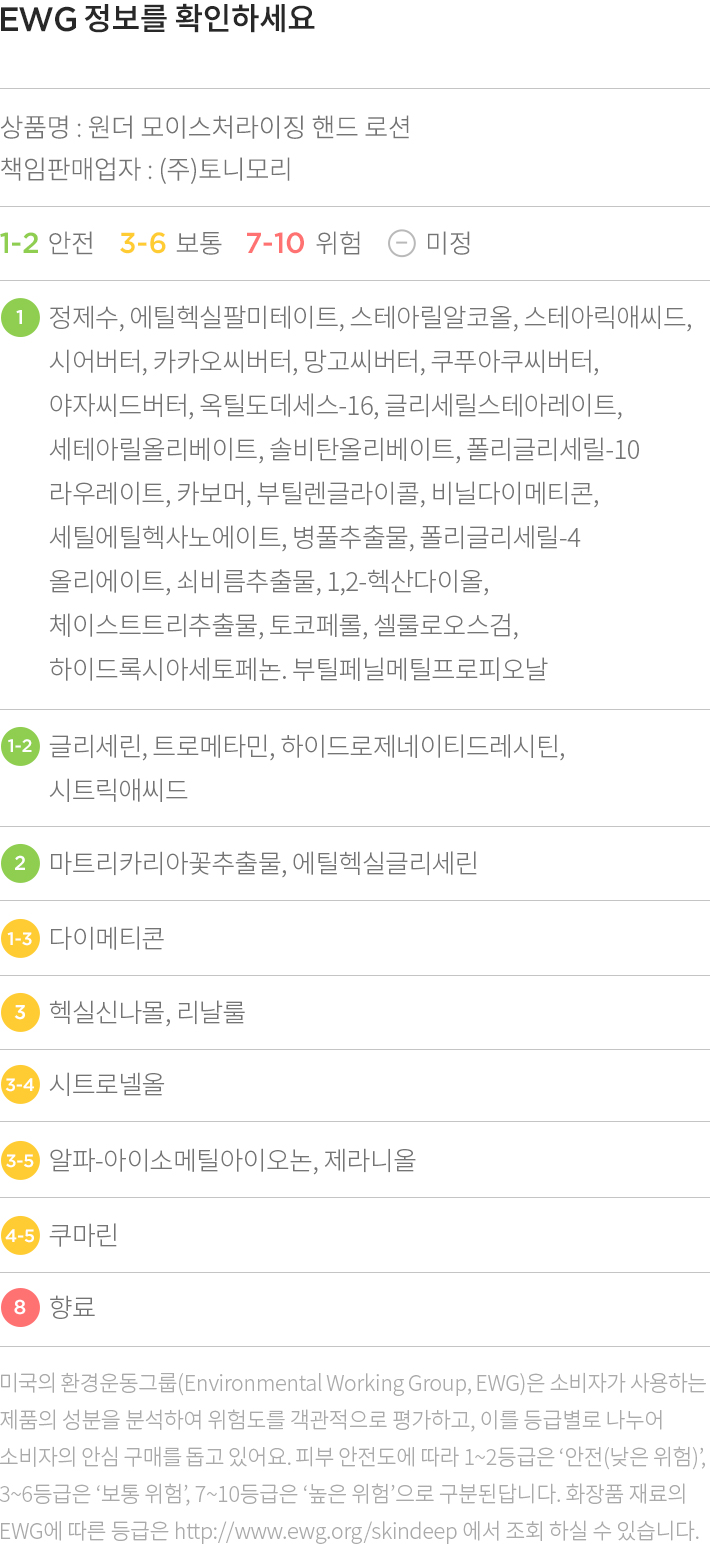Click the red grade 8 badge
Image resolution: width=710 pixels, height=1551 pixels.
(x=20, y=1308)
